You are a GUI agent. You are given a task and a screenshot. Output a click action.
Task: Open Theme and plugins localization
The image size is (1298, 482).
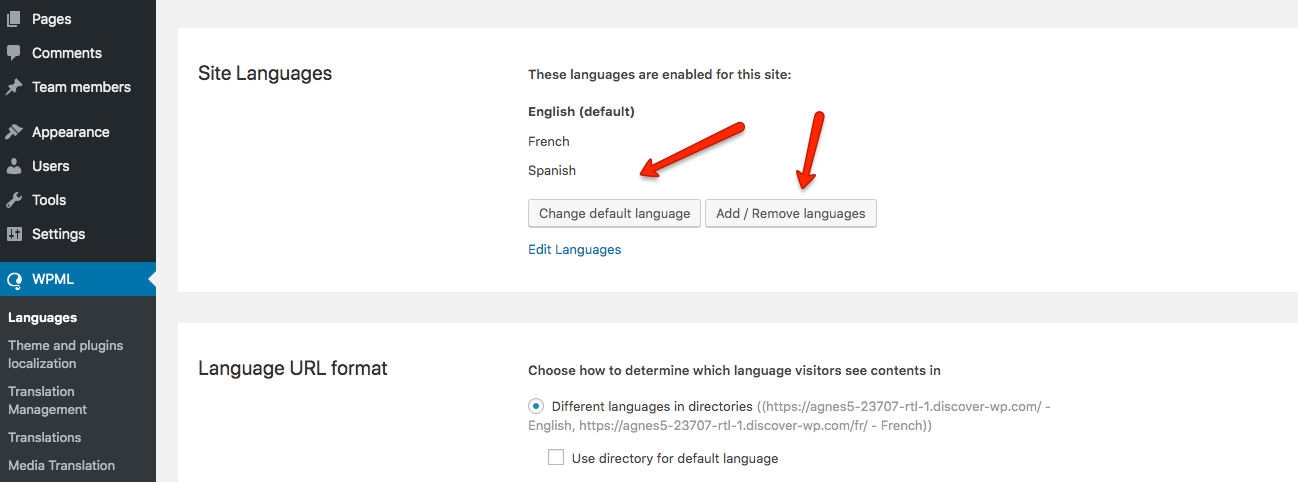tap(65, 354)
